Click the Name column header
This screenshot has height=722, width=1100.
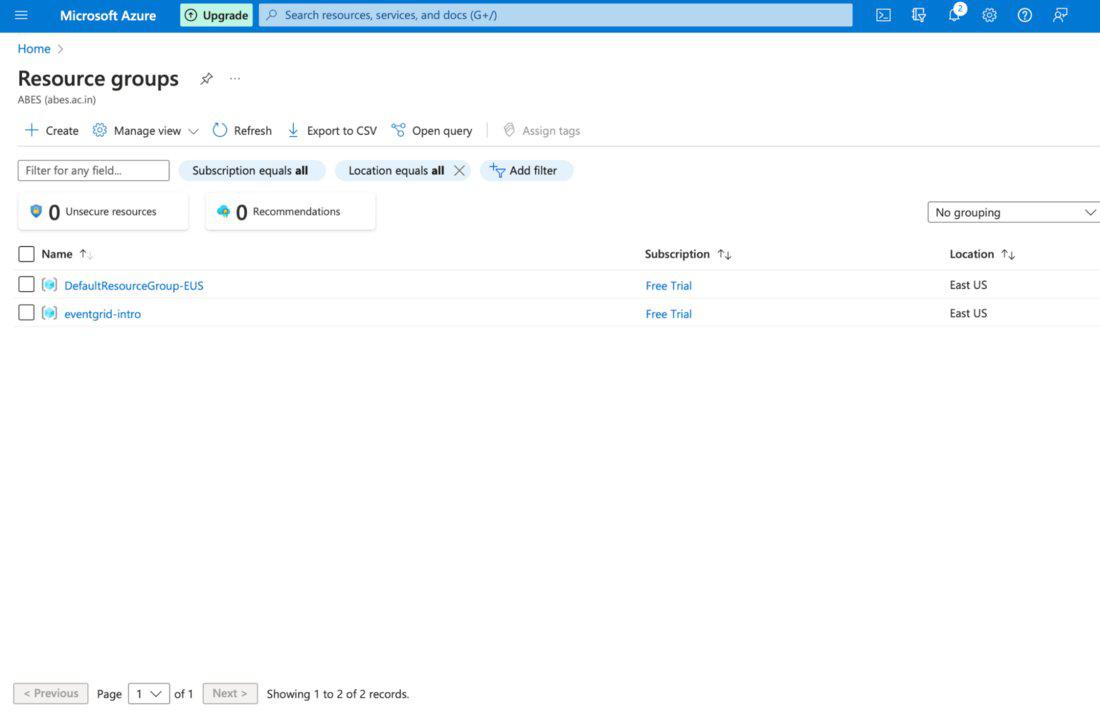(x=57, y=254)
